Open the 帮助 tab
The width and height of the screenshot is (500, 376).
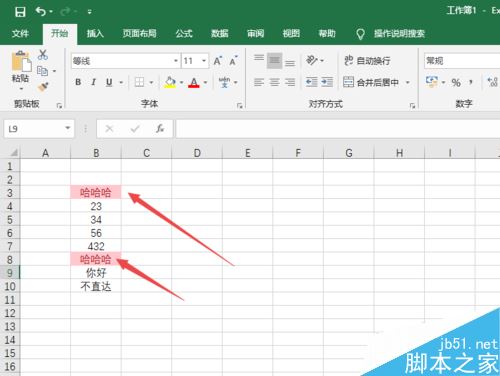[327, 33]
